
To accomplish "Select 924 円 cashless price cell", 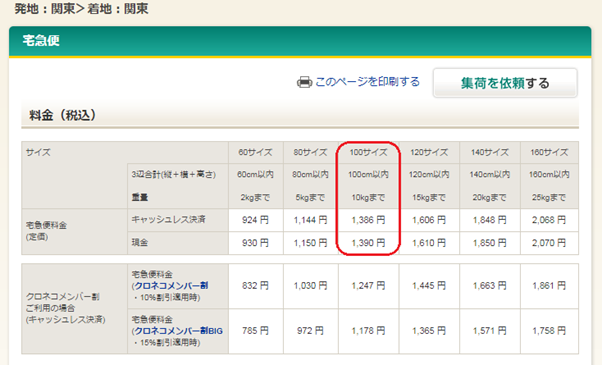I will click(x=256, y=220).
